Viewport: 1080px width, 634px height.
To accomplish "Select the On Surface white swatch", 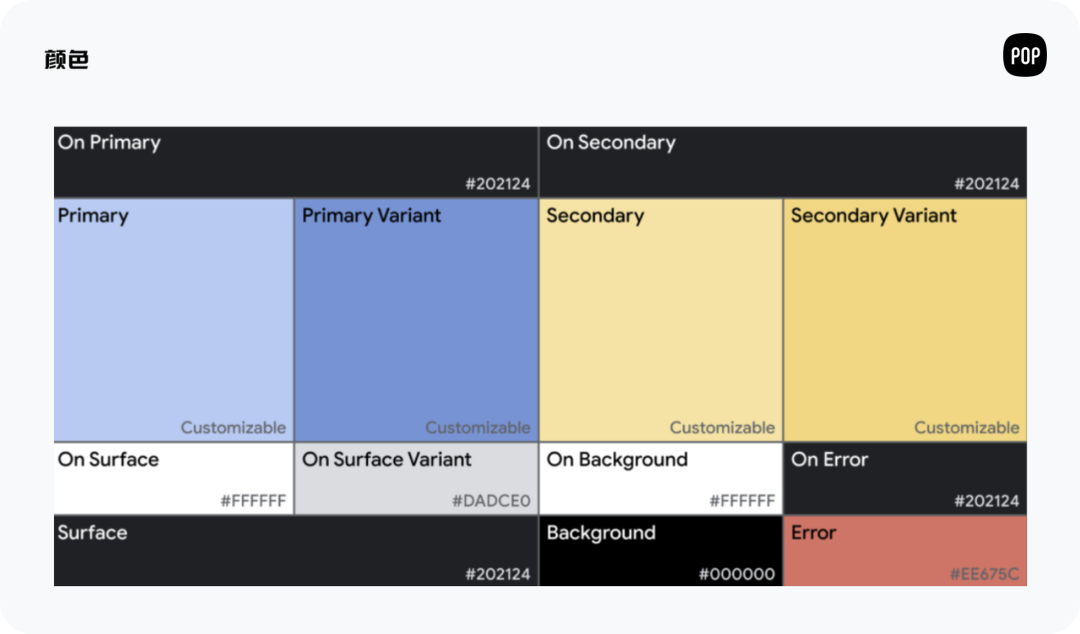I will coord(173,479).
